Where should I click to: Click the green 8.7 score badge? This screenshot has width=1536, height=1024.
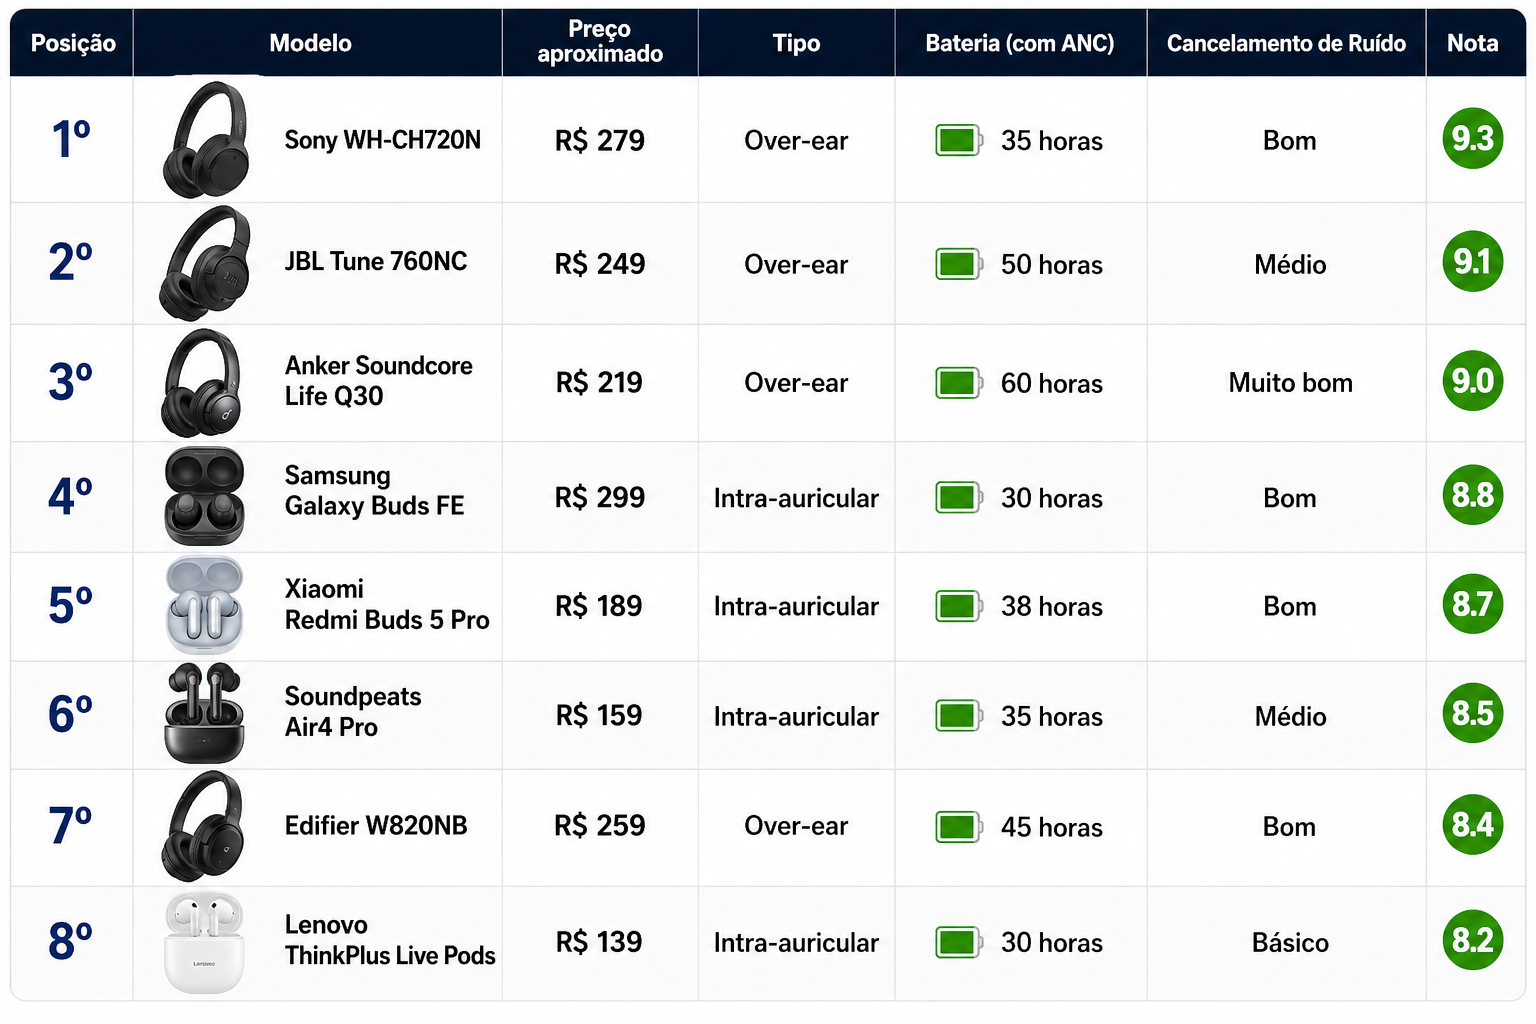tap(1473, 603)
